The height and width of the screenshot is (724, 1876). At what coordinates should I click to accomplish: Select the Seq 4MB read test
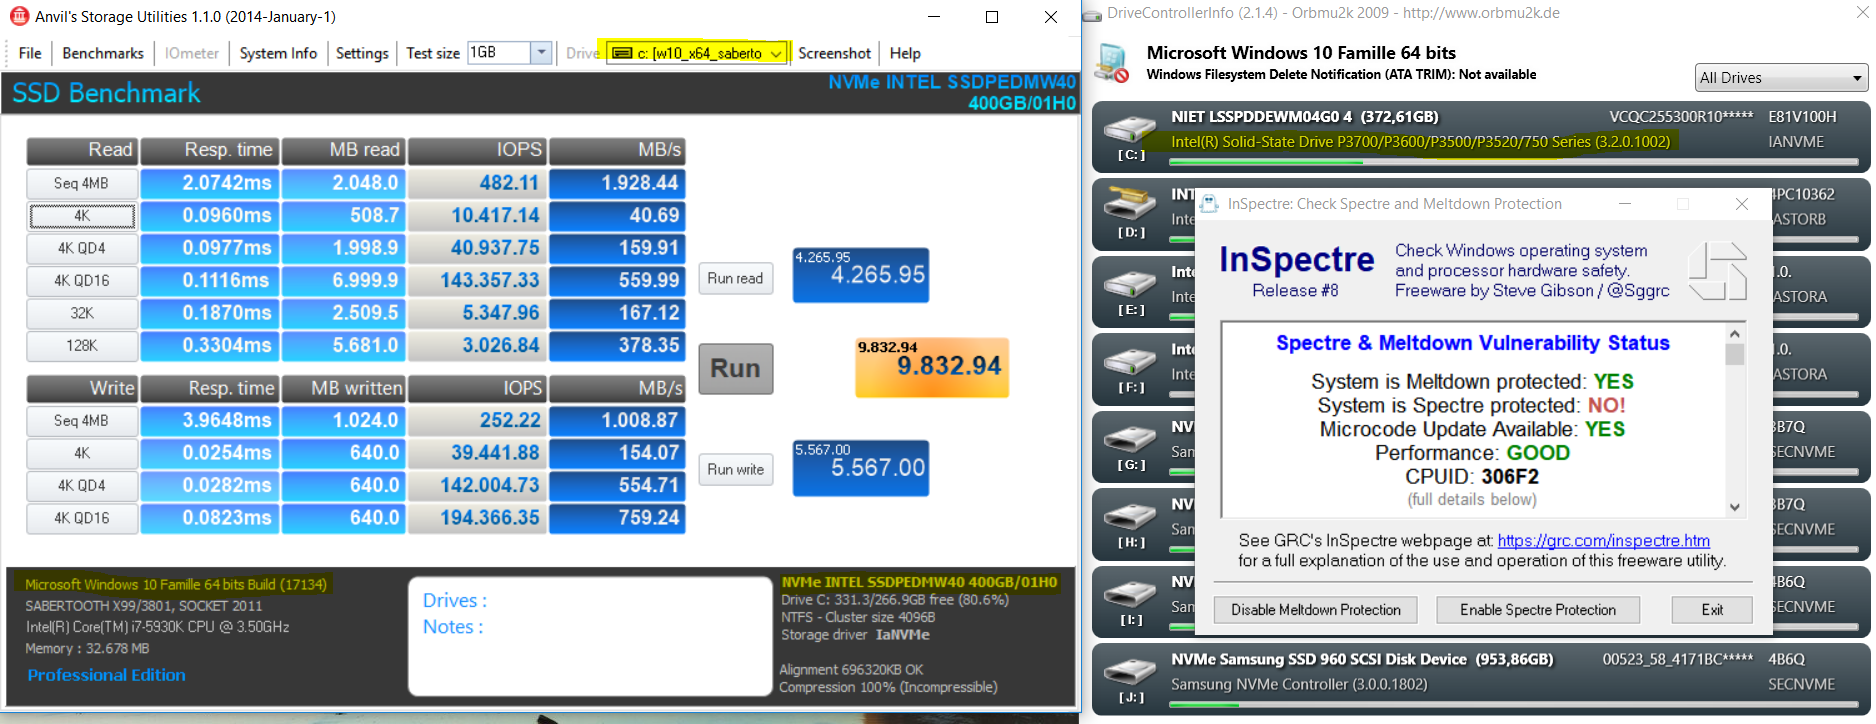tap(82, 183)
